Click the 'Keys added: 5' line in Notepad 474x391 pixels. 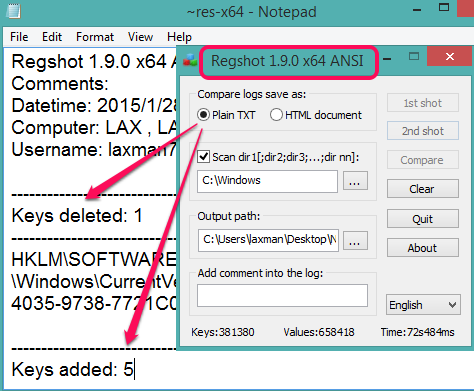[72, 369]
